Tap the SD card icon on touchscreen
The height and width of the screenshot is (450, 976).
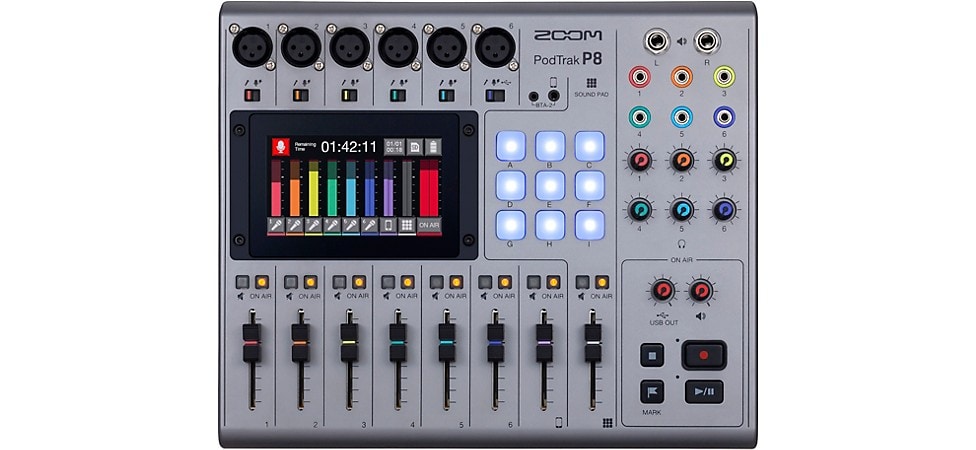pos(415,147)
